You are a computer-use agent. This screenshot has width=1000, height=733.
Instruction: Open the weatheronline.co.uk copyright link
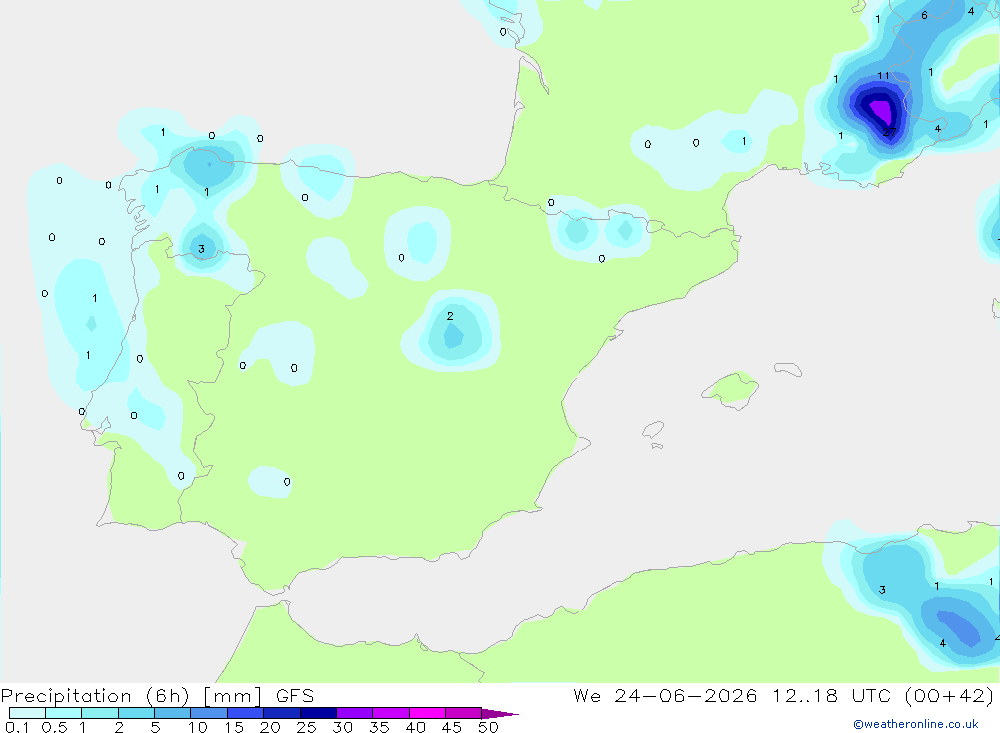916,724
